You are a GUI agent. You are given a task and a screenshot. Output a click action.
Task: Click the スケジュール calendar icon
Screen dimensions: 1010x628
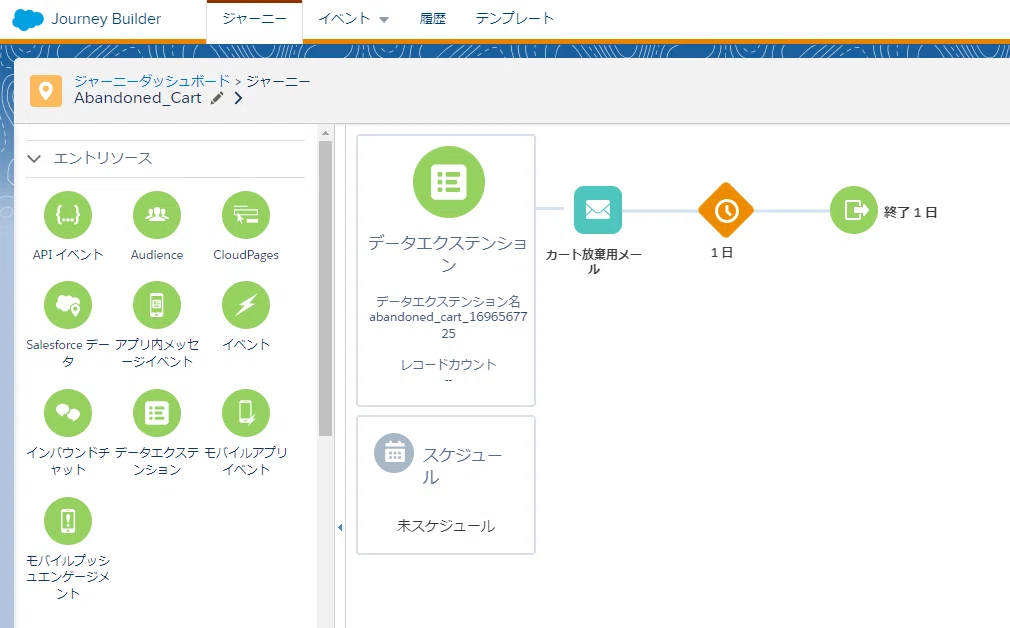coord(394,453)
